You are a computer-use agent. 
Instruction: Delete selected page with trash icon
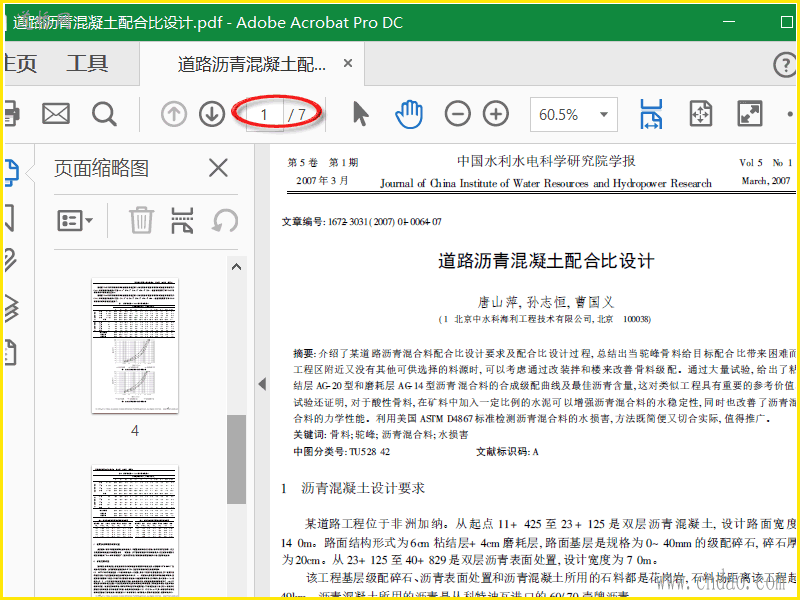pyautogui.click(x=141, y=220)
